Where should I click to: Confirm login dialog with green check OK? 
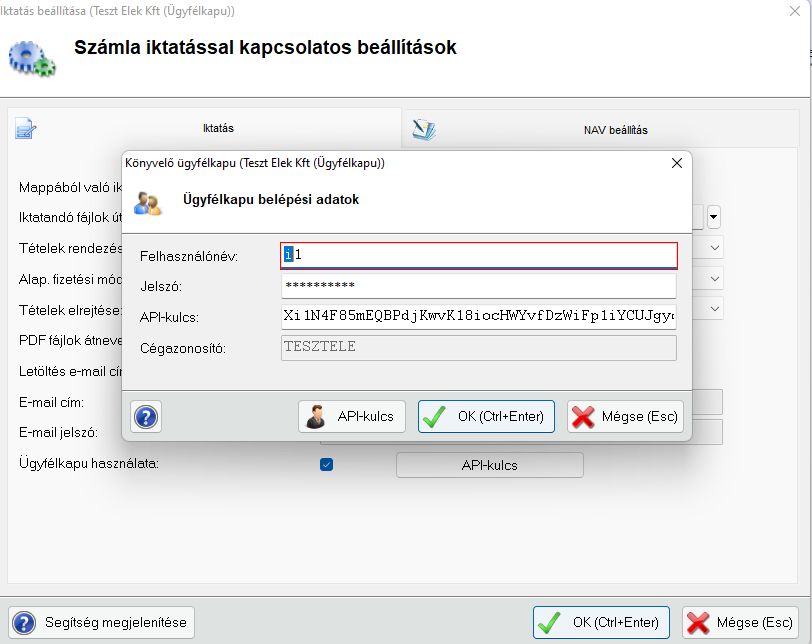coord(486,416)
